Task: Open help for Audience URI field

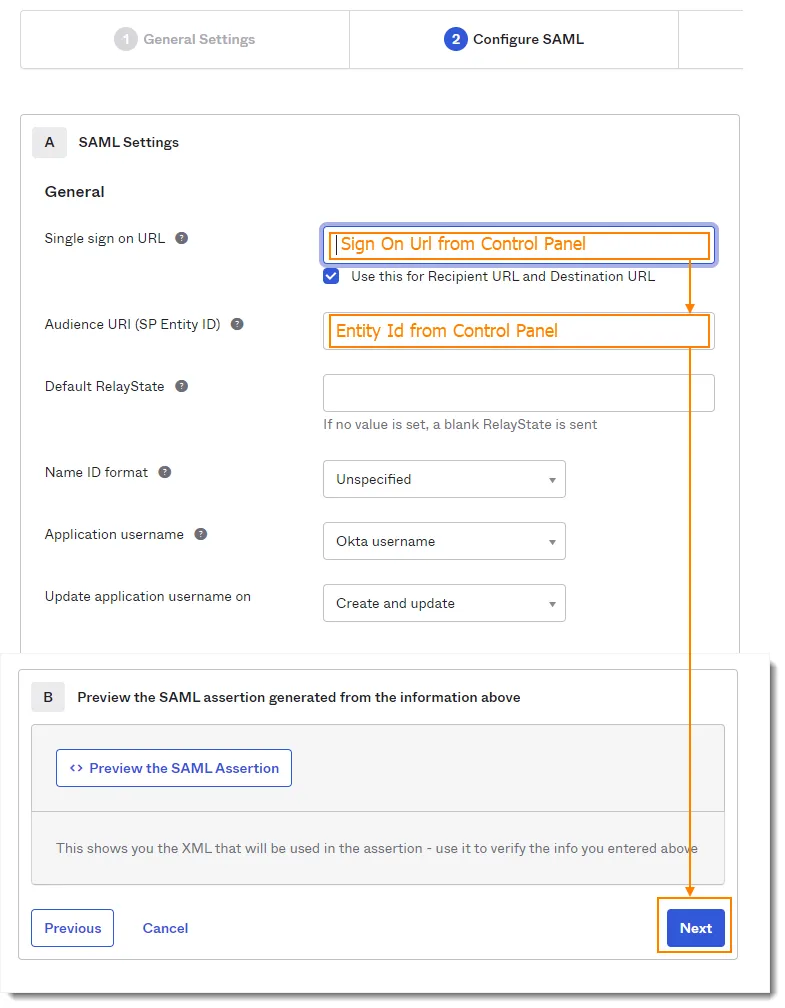Action: (x=237, y=325)
